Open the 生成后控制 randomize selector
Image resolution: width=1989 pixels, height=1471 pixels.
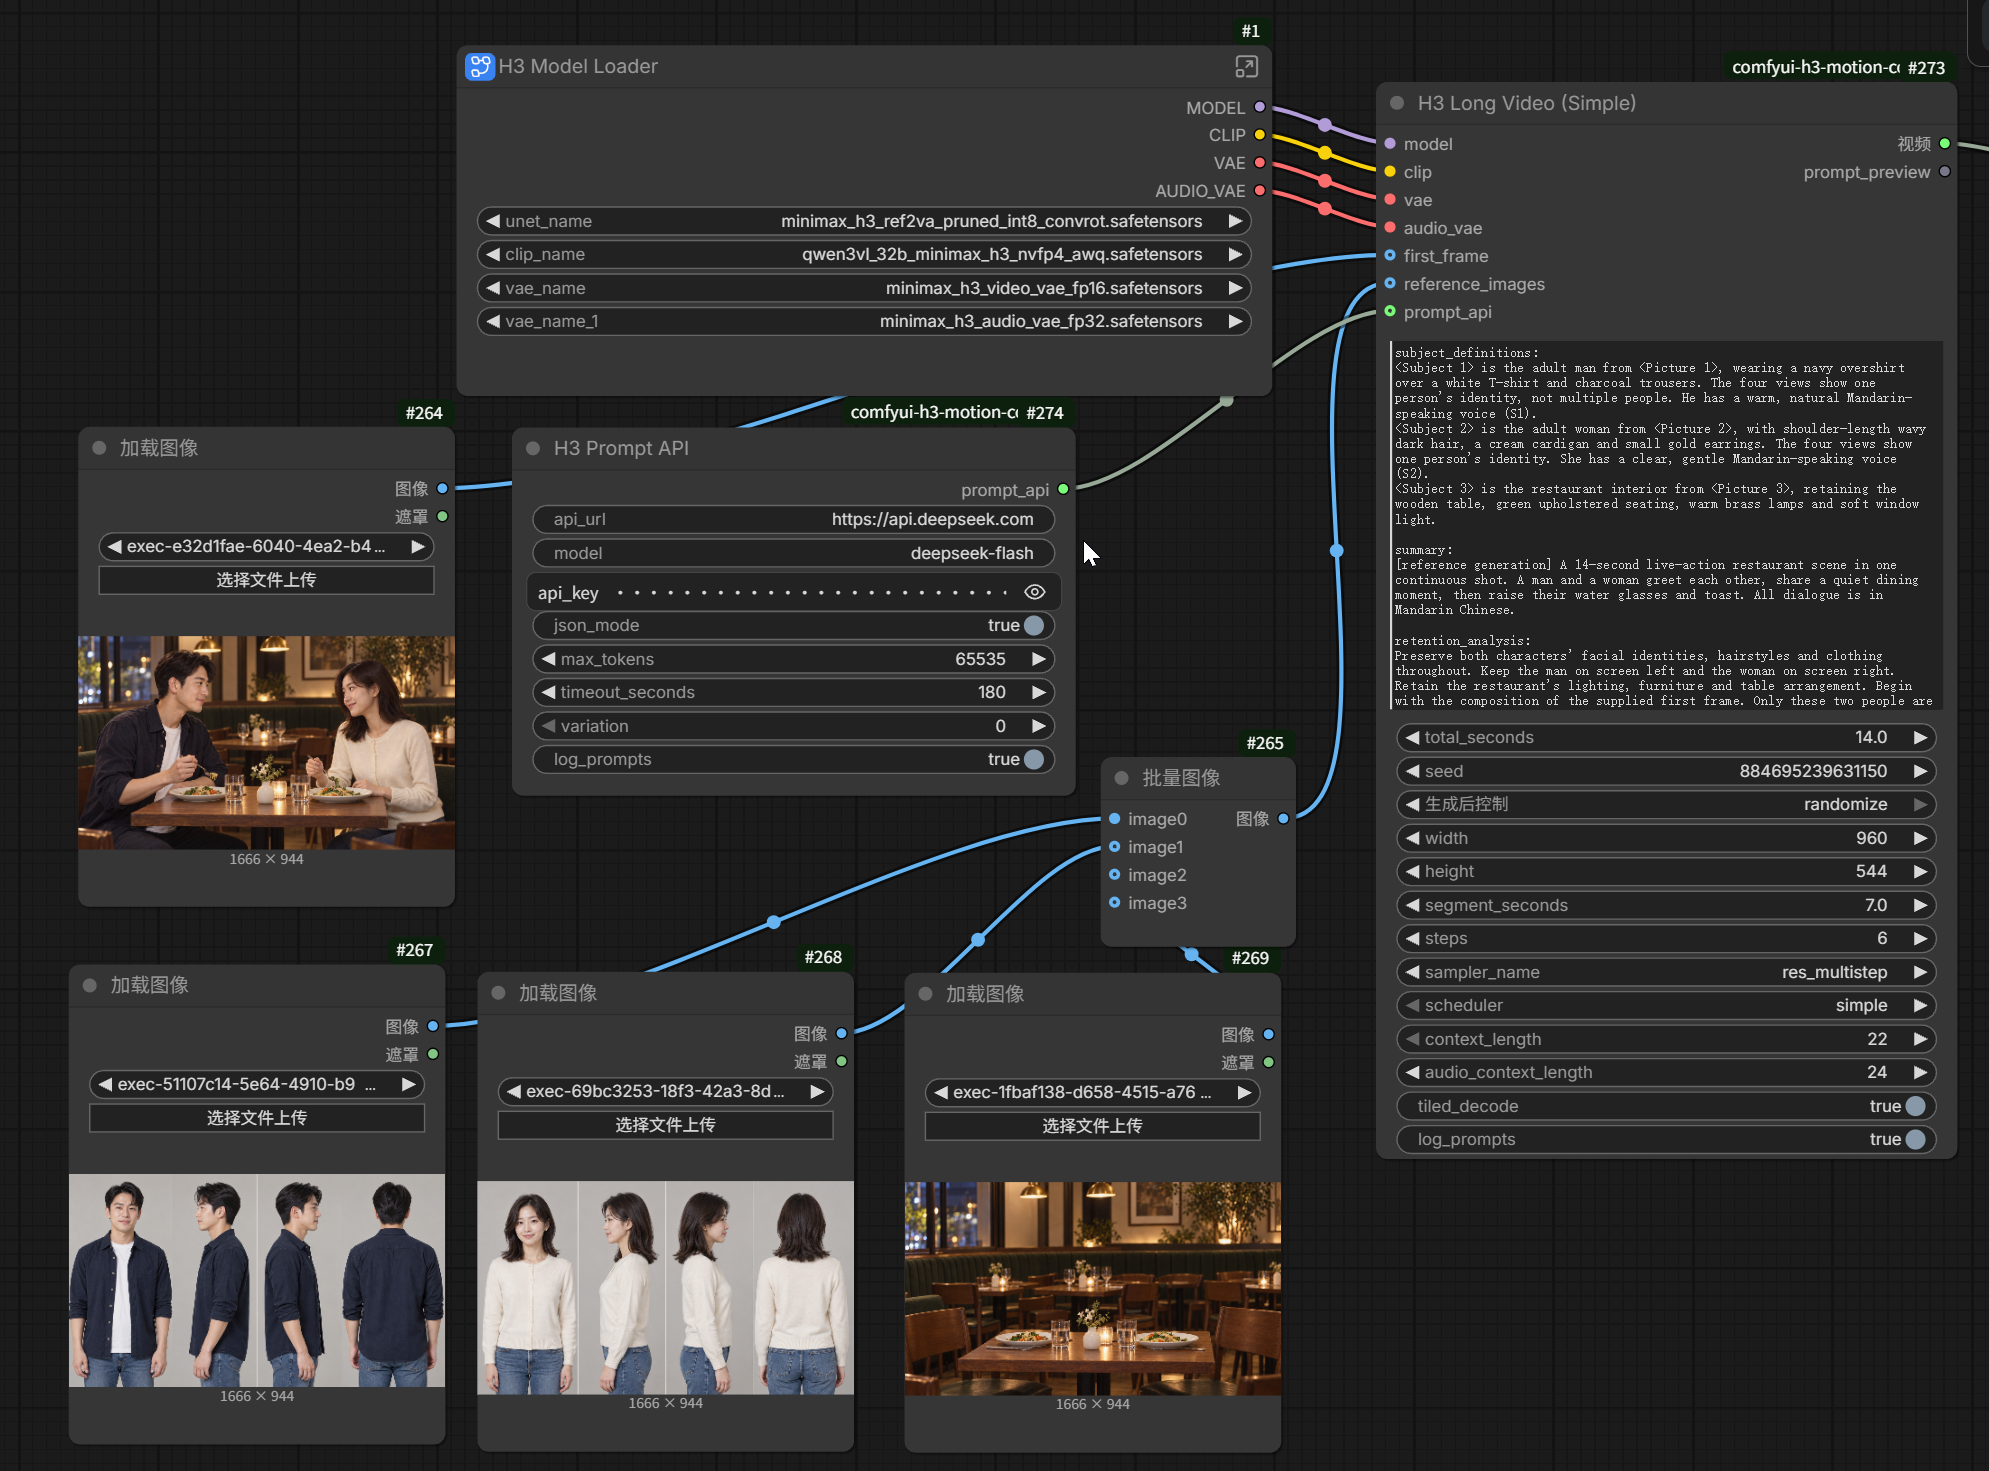(1666, 804)
